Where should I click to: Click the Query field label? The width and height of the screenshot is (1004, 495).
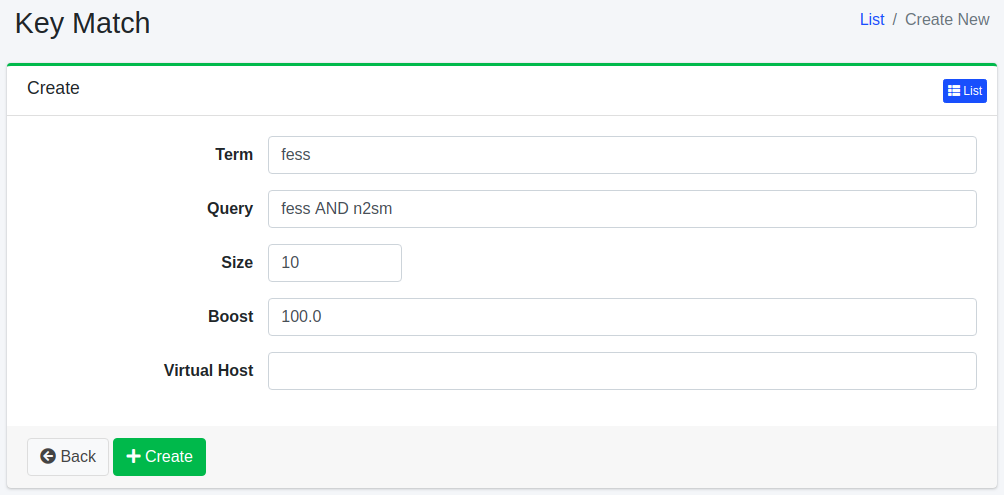[x=229, y=209]
